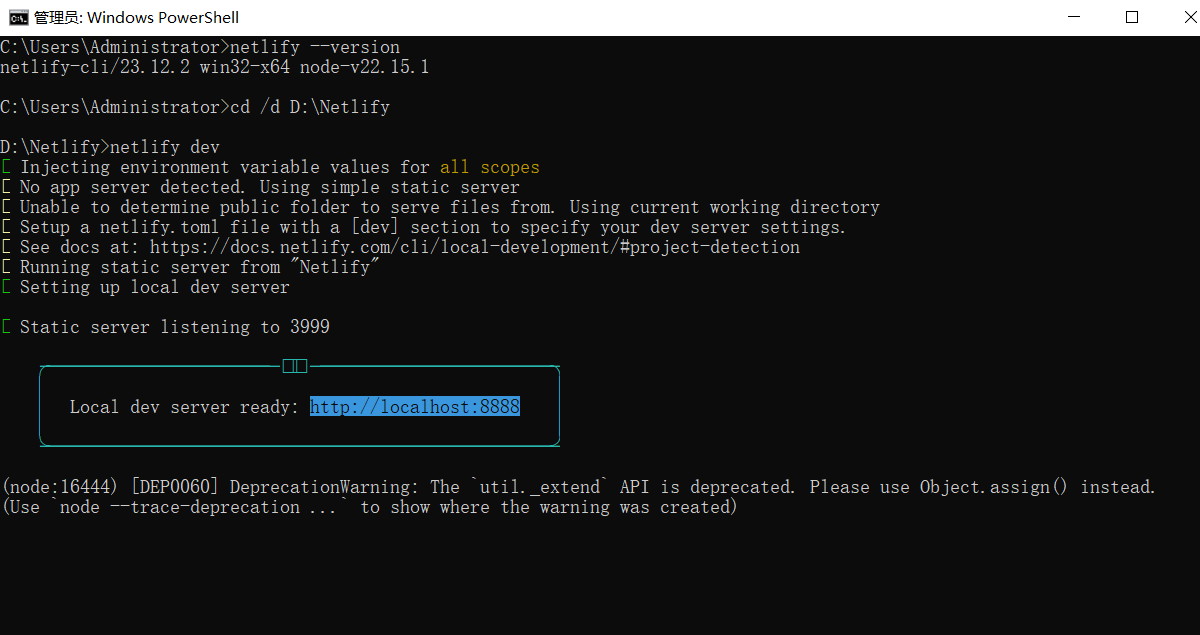Click the 'Static server listening to 3999' line
The image size is (1200, 635).
166,327
